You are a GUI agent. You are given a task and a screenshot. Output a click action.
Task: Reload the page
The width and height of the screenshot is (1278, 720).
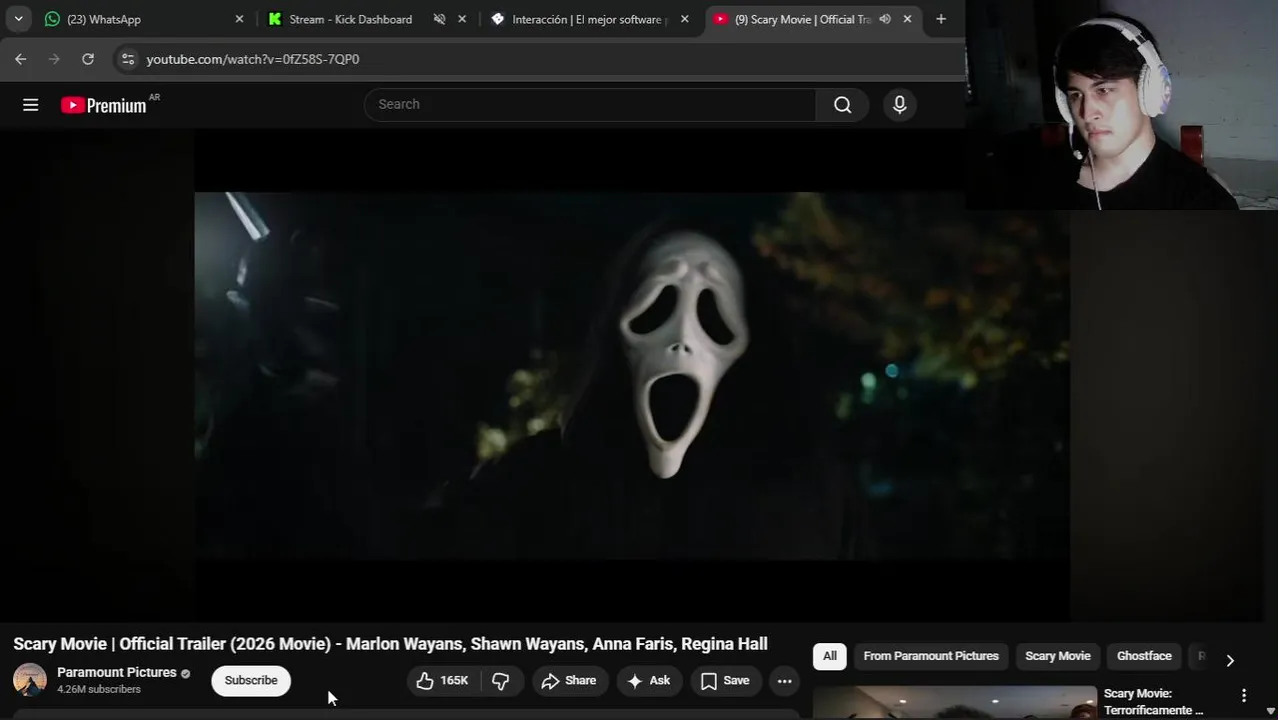[88, 59]
